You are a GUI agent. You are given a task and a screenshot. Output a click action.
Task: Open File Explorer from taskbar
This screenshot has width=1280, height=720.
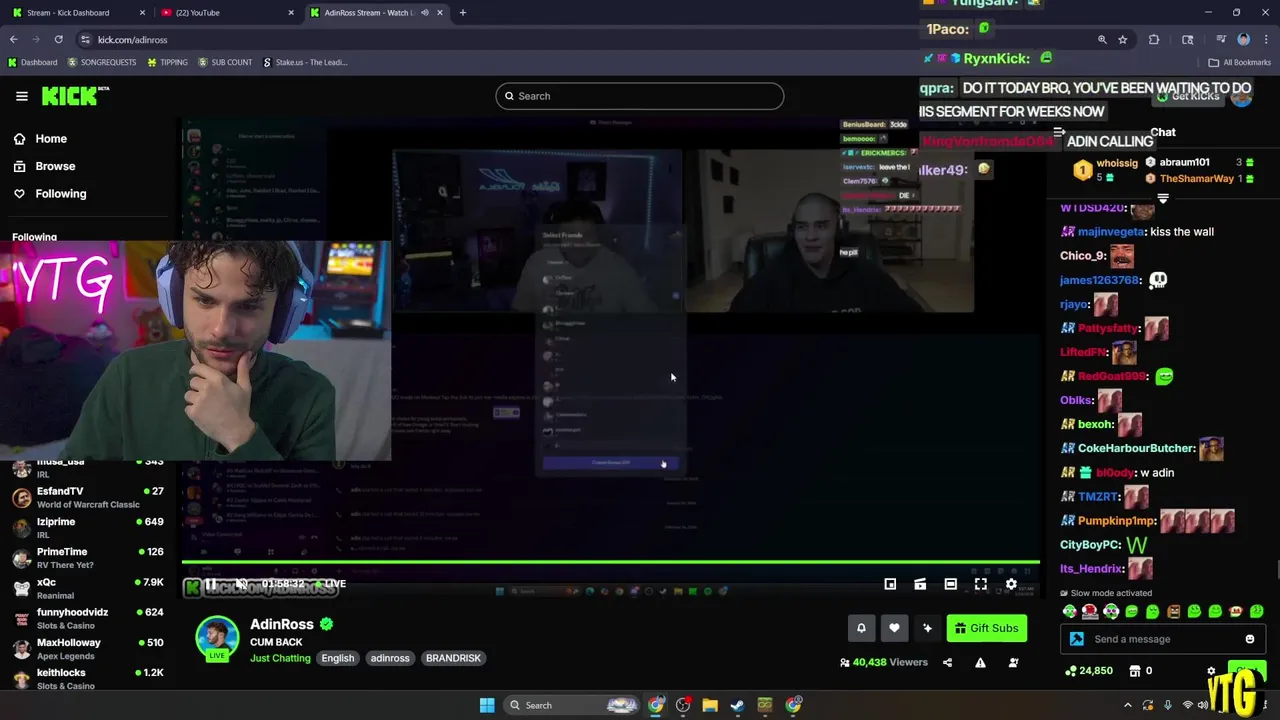[710, 705]
